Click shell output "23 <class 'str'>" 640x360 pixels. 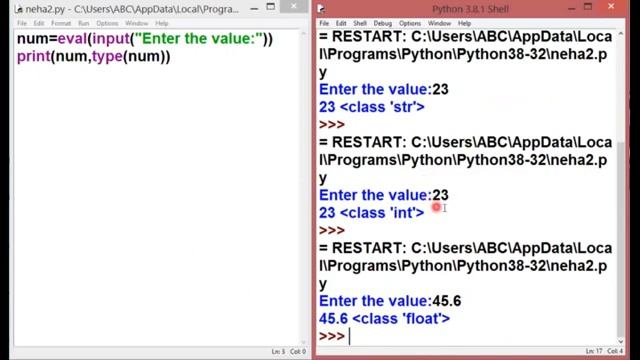click(x=371, y=107)
